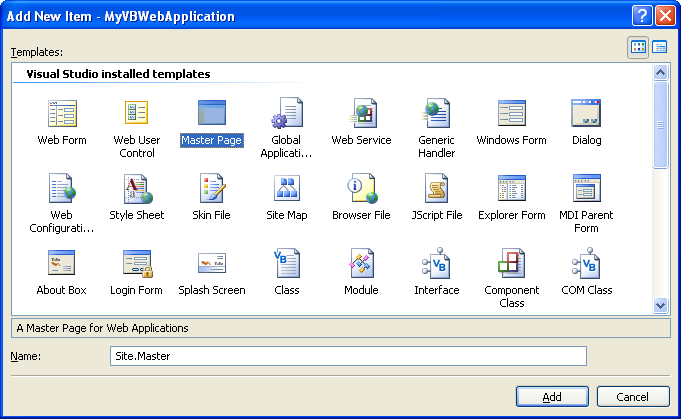Choose the Style Sheet template icon
The width and height of the screenshot is (681, 419).
pos(137,188)
